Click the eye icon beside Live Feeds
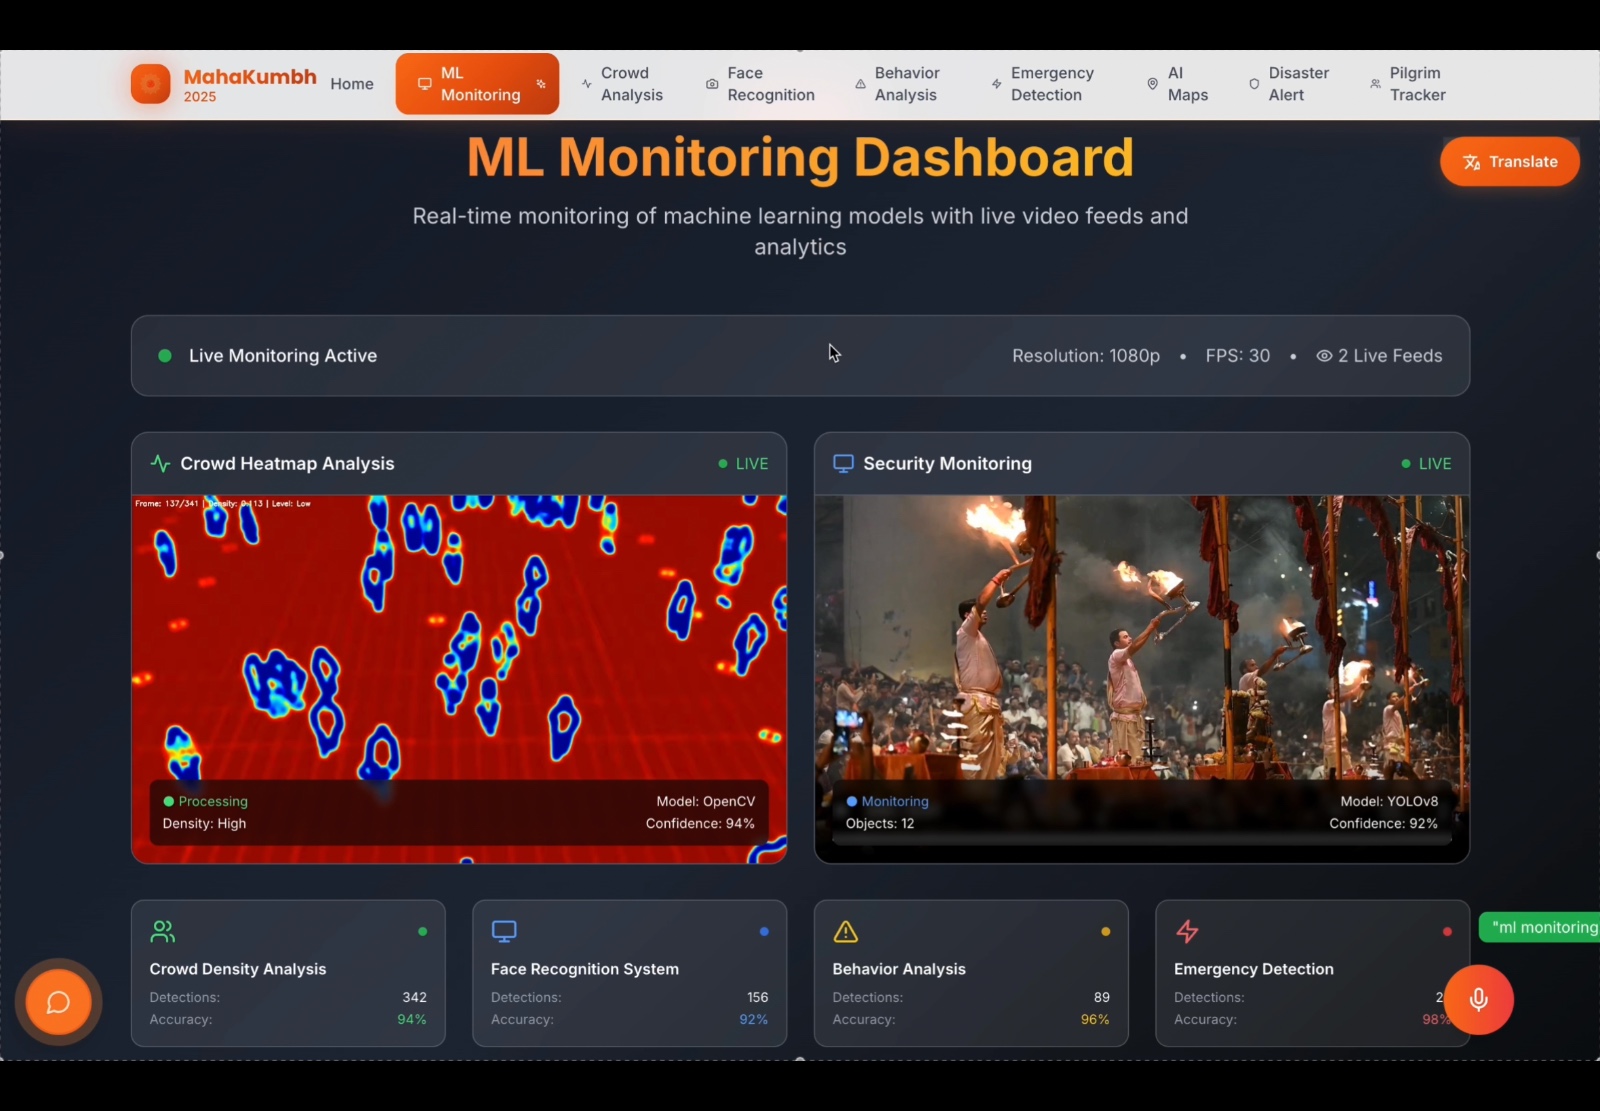This screenshot has width=1600, height=1111. 1324,356
